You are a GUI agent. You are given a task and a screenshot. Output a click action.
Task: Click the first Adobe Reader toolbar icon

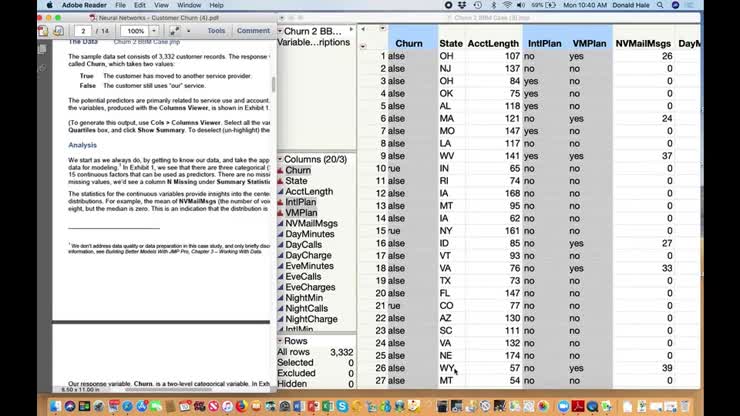click(43, 31)
